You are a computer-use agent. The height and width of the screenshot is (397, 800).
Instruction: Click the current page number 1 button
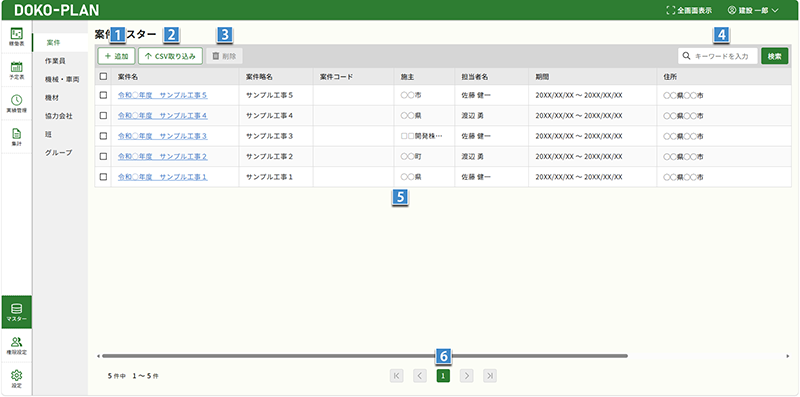coord(443,376)
